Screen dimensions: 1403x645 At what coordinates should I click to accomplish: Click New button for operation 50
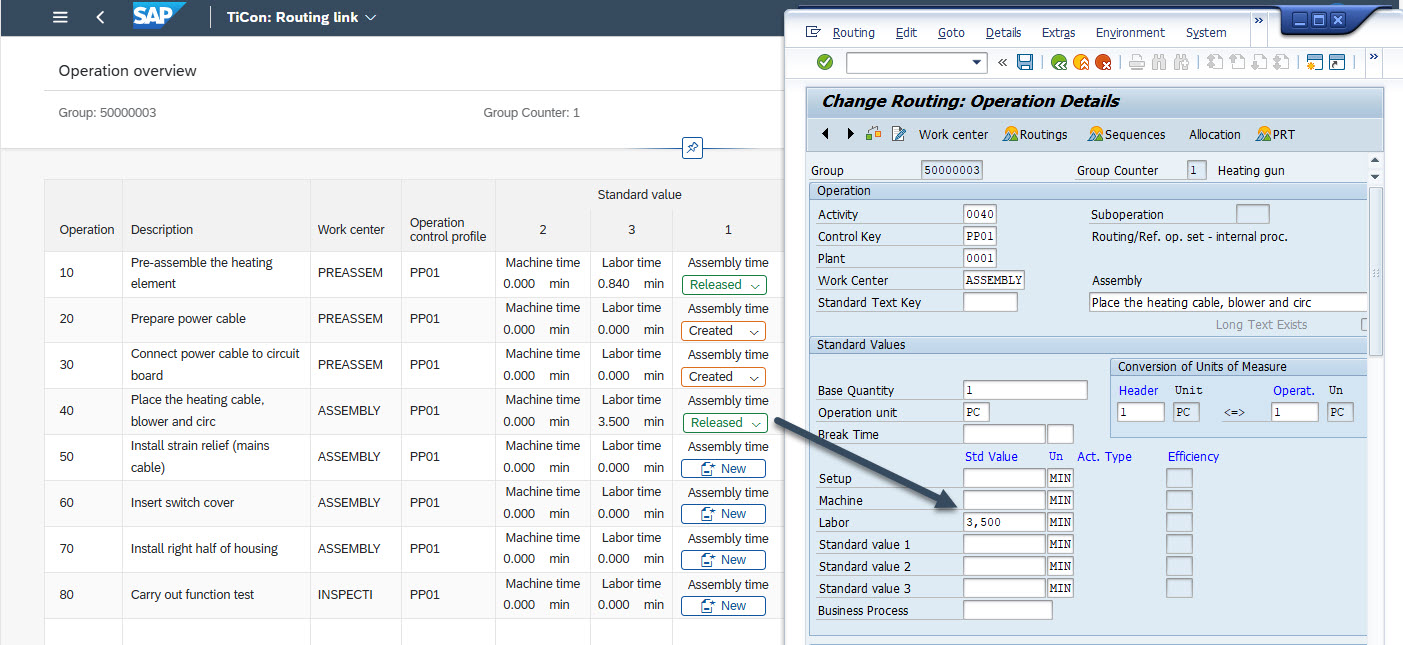tap(723, 468)
